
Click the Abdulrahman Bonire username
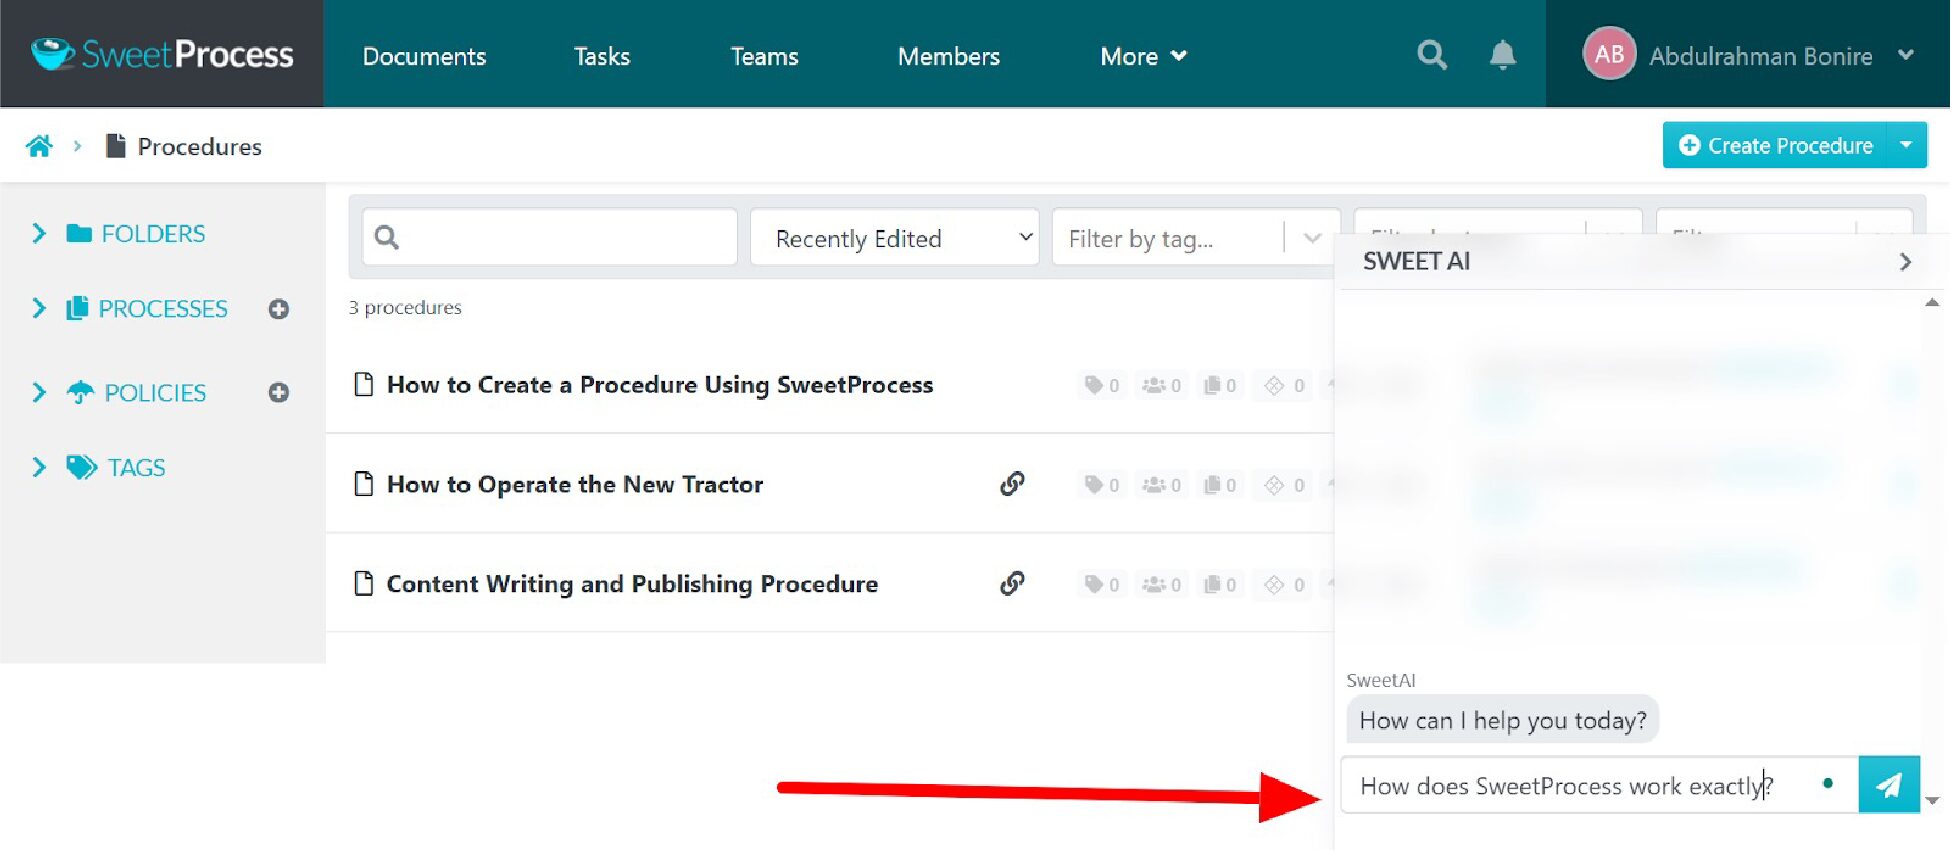click(1760, 56)
